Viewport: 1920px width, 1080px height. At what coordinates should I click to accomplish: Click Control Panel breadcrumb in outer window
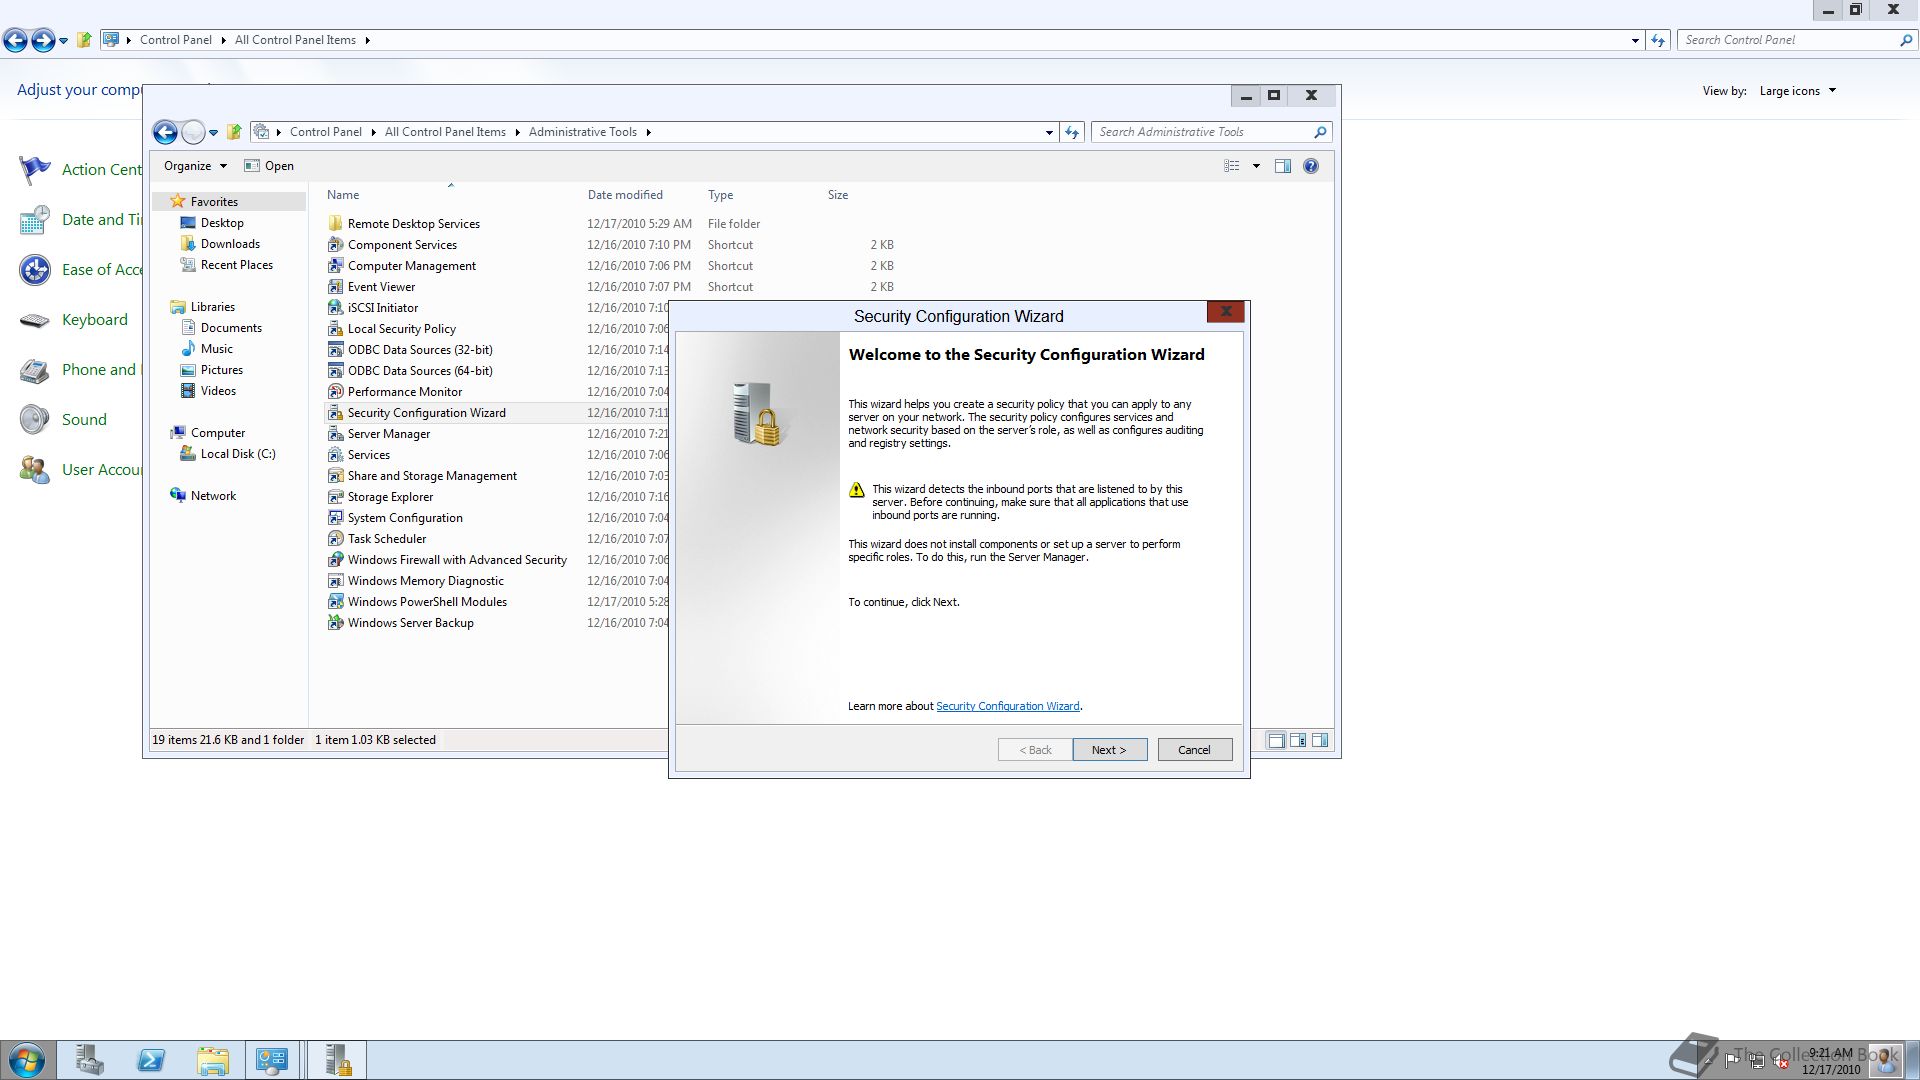pos(175,40)
